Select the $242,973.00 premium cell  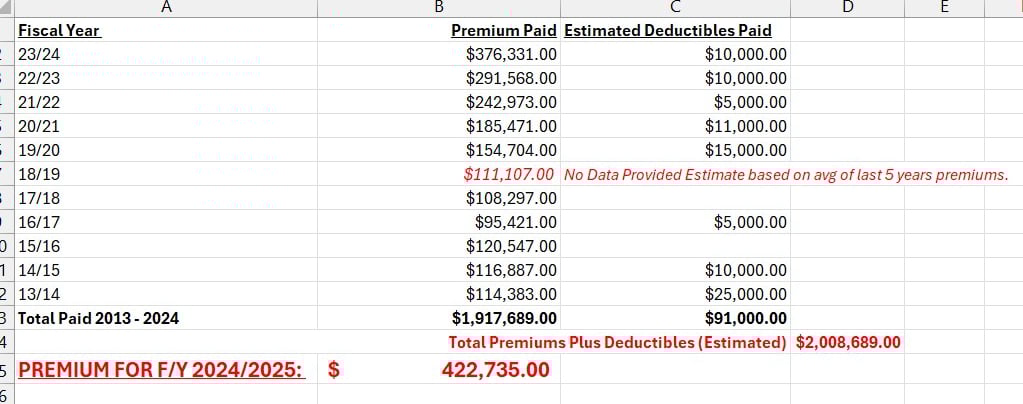(511, 102)
